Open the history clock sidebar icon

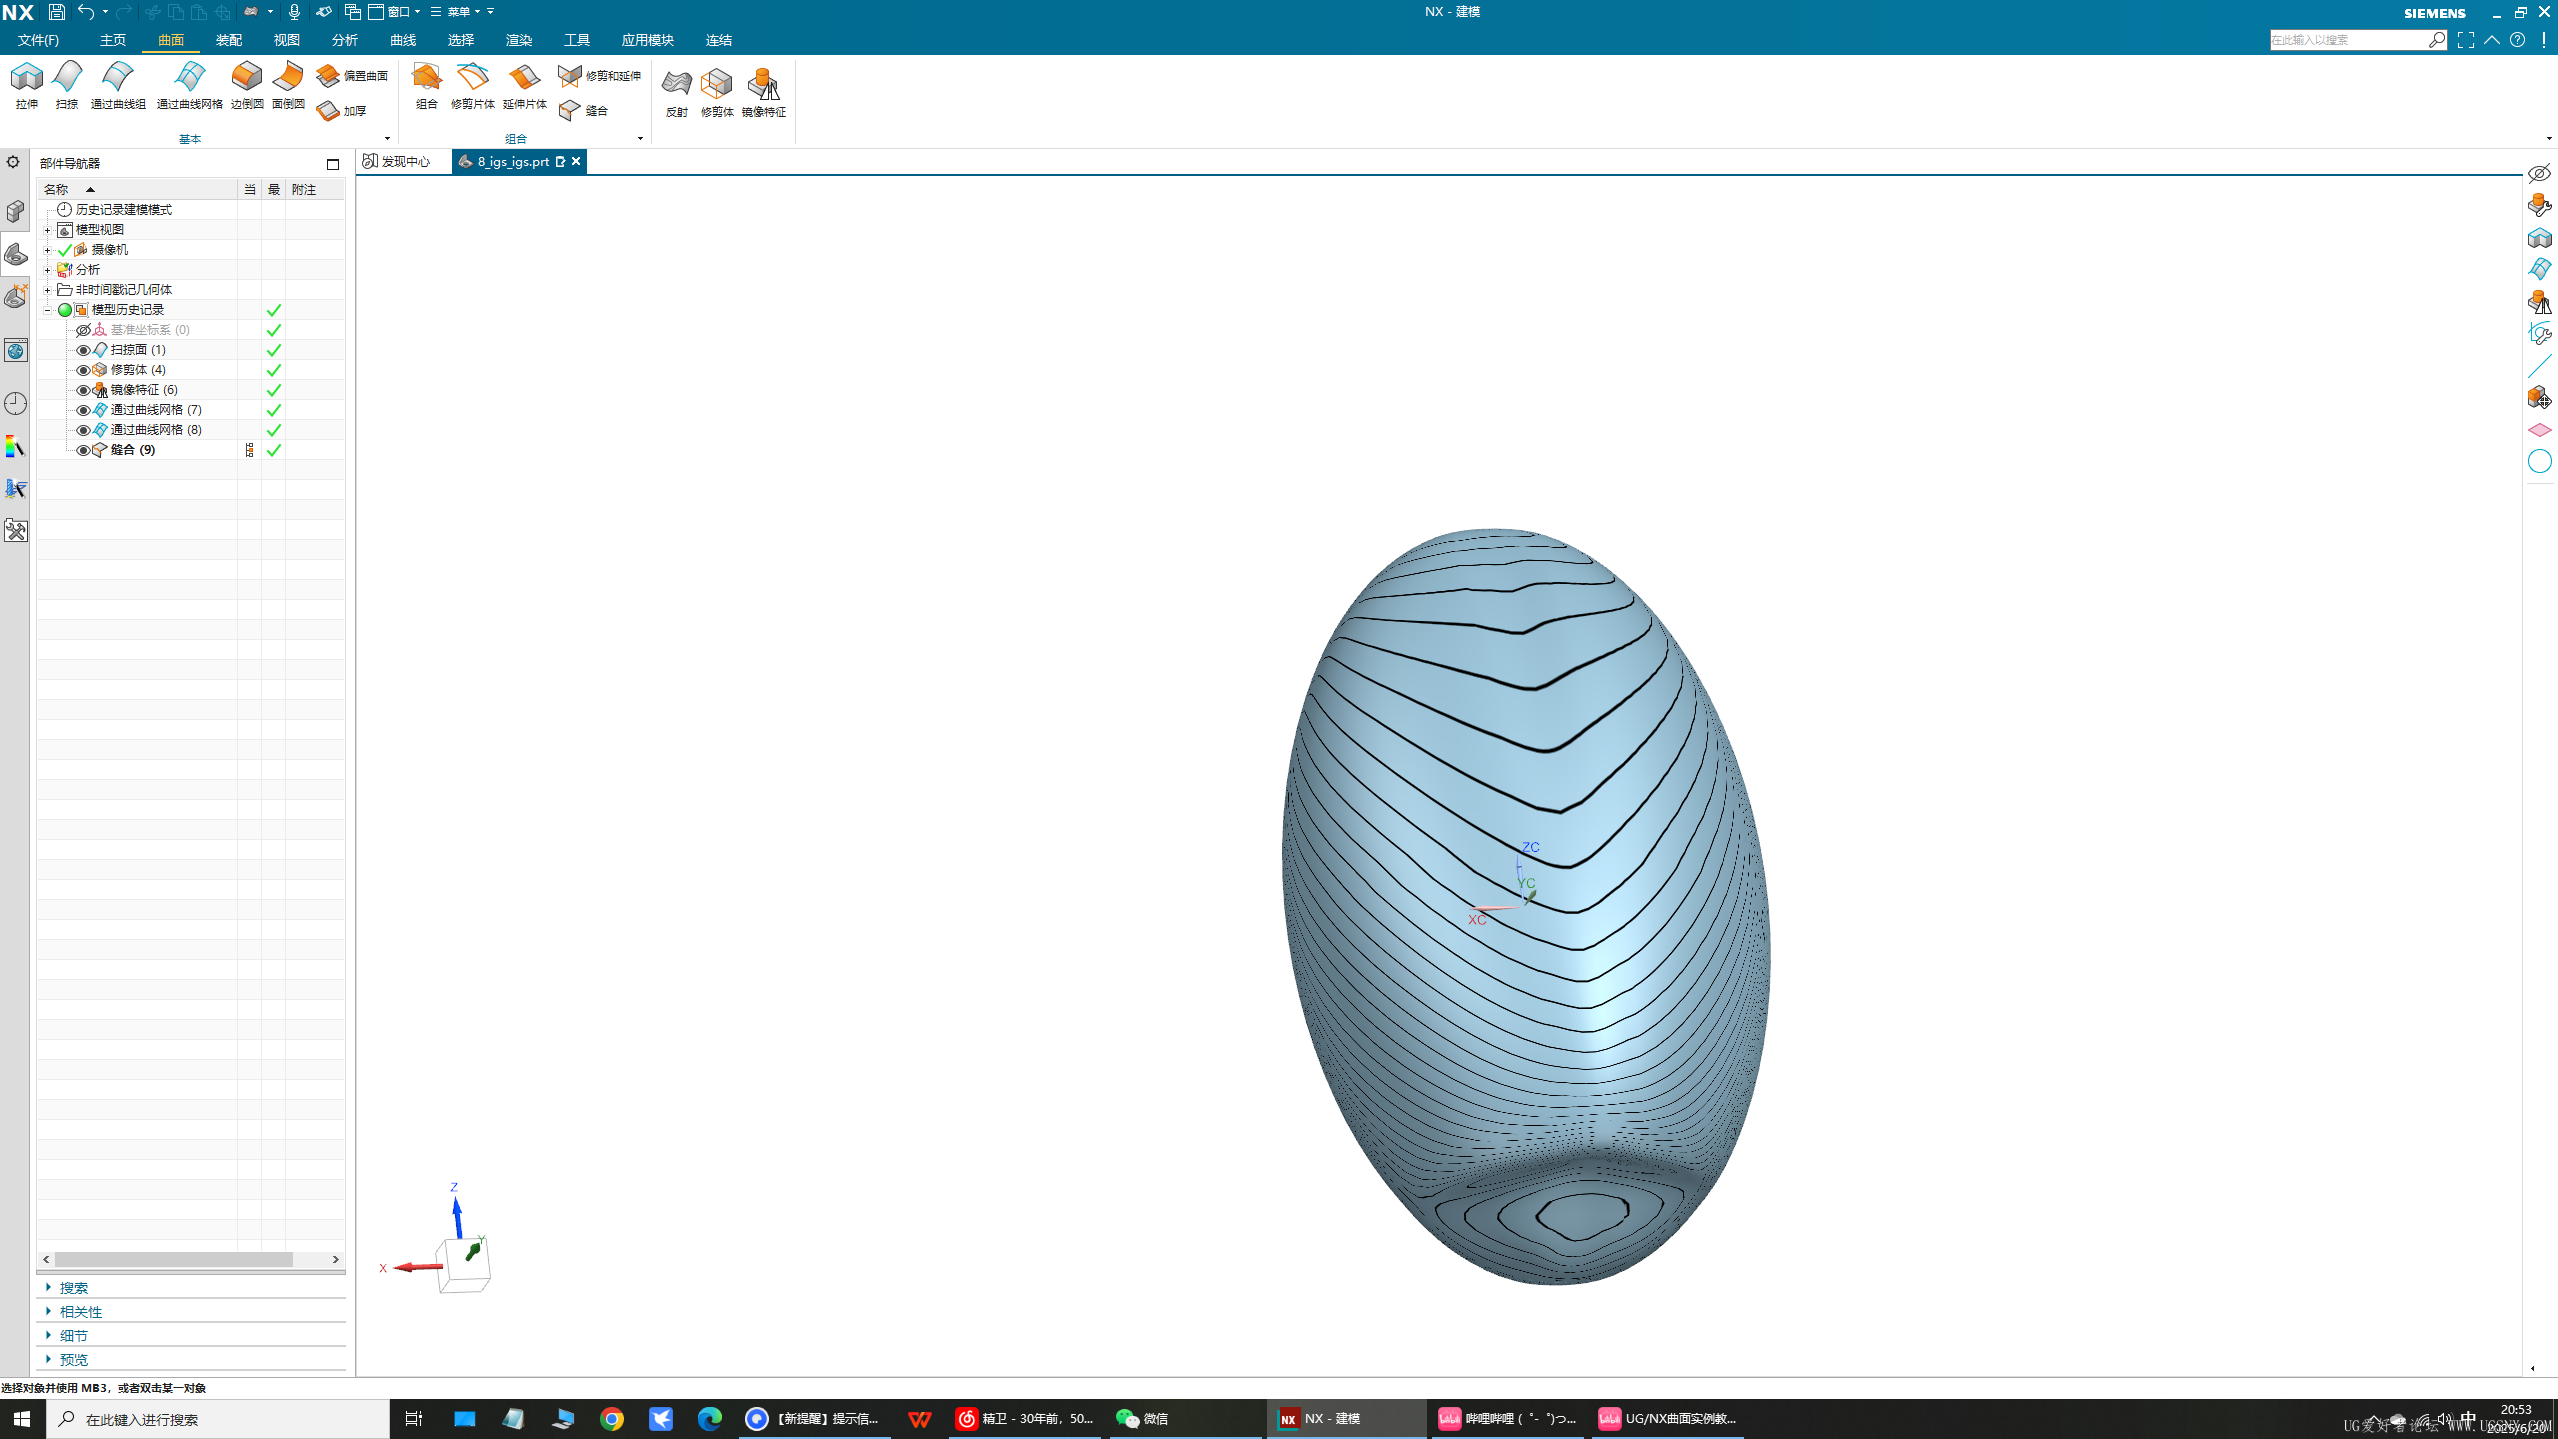15,404
